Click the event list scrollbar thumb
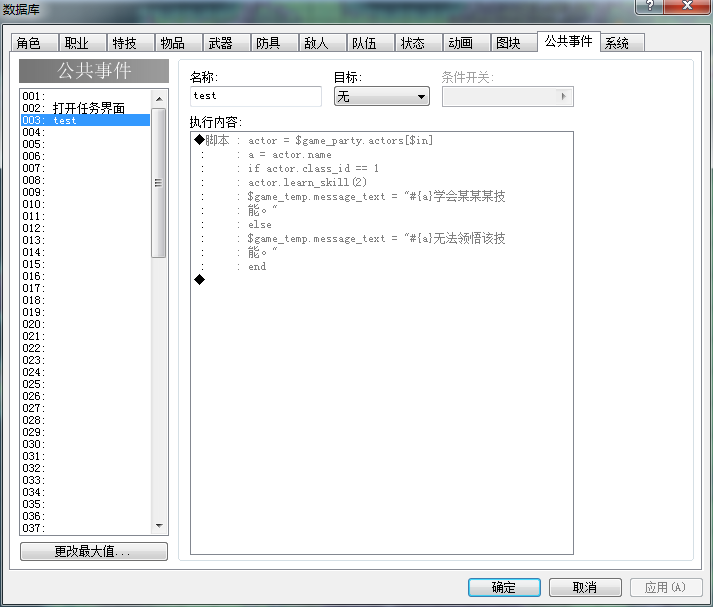 pos(159,183)
